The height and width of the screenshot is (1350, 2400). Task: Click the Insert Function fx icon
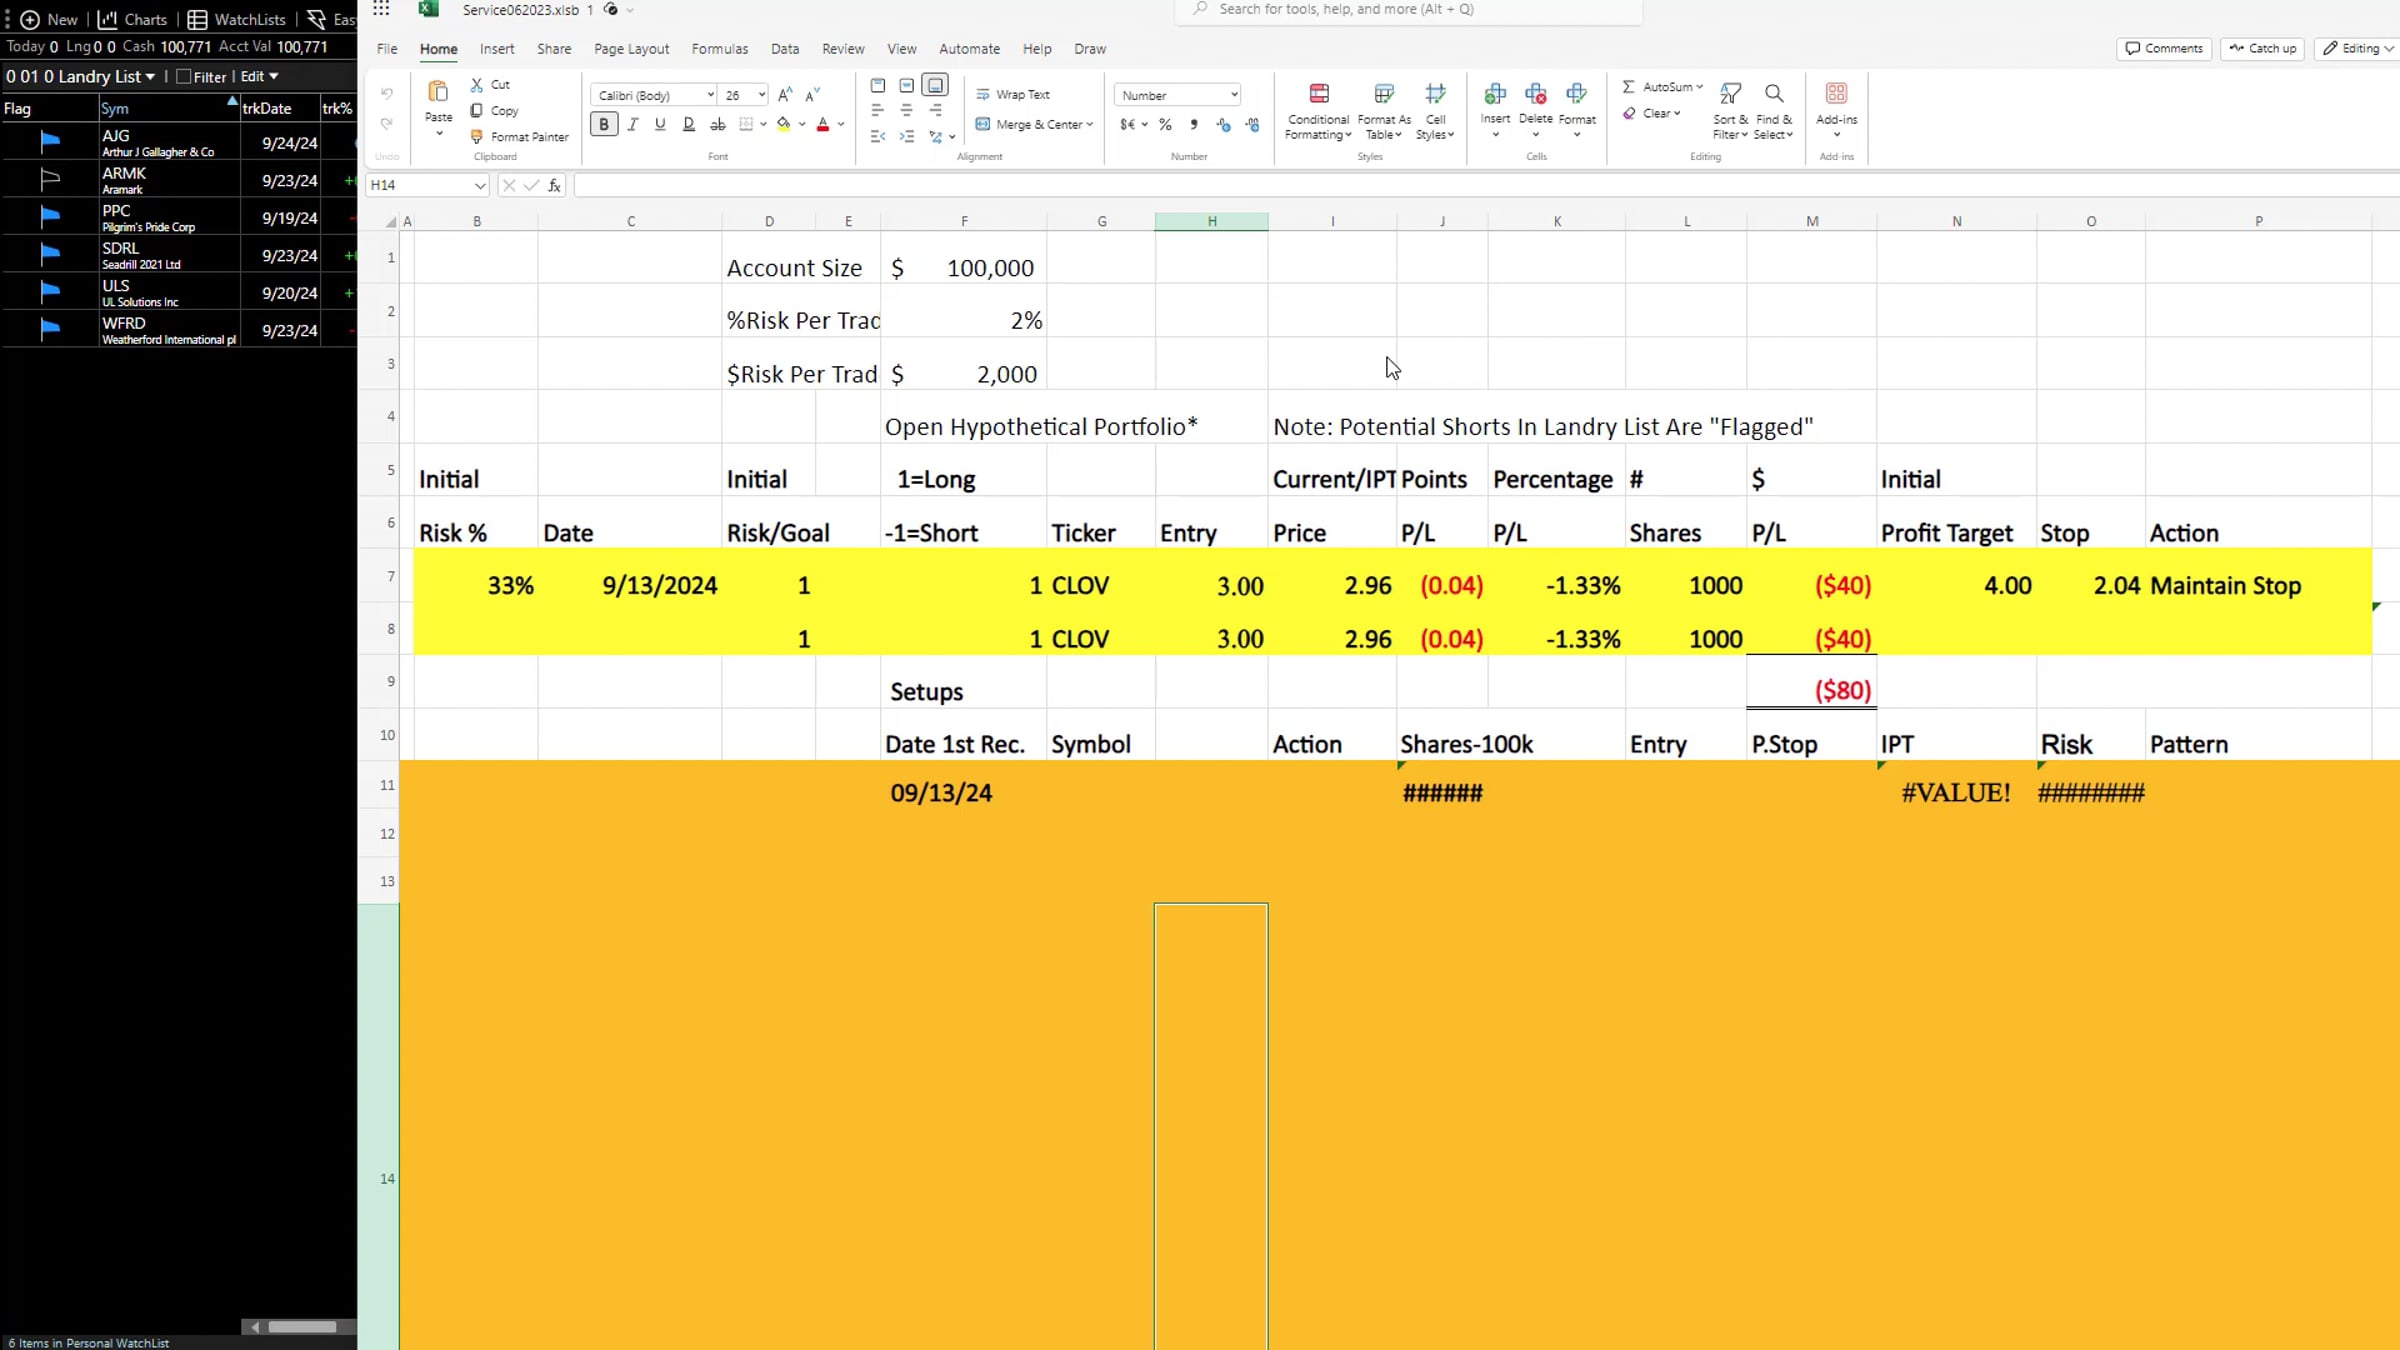pyautogui.click(x=554, y=185)
